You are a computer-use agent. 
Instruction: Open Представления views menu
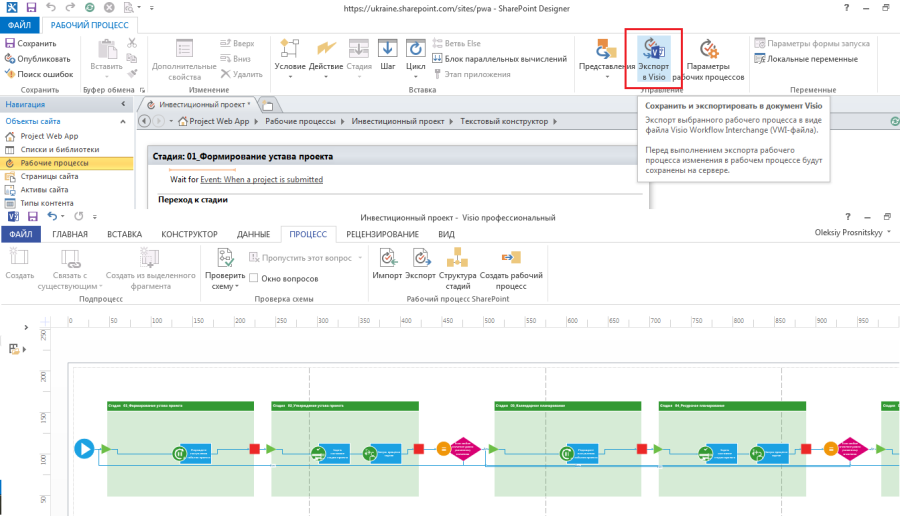607,60
